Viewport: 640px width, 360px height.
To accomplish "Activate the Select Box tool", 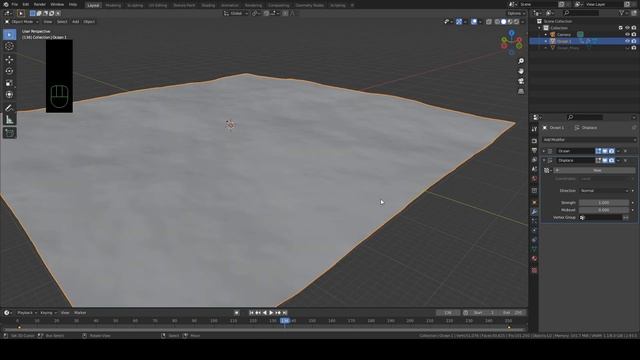I will (9, 34).
